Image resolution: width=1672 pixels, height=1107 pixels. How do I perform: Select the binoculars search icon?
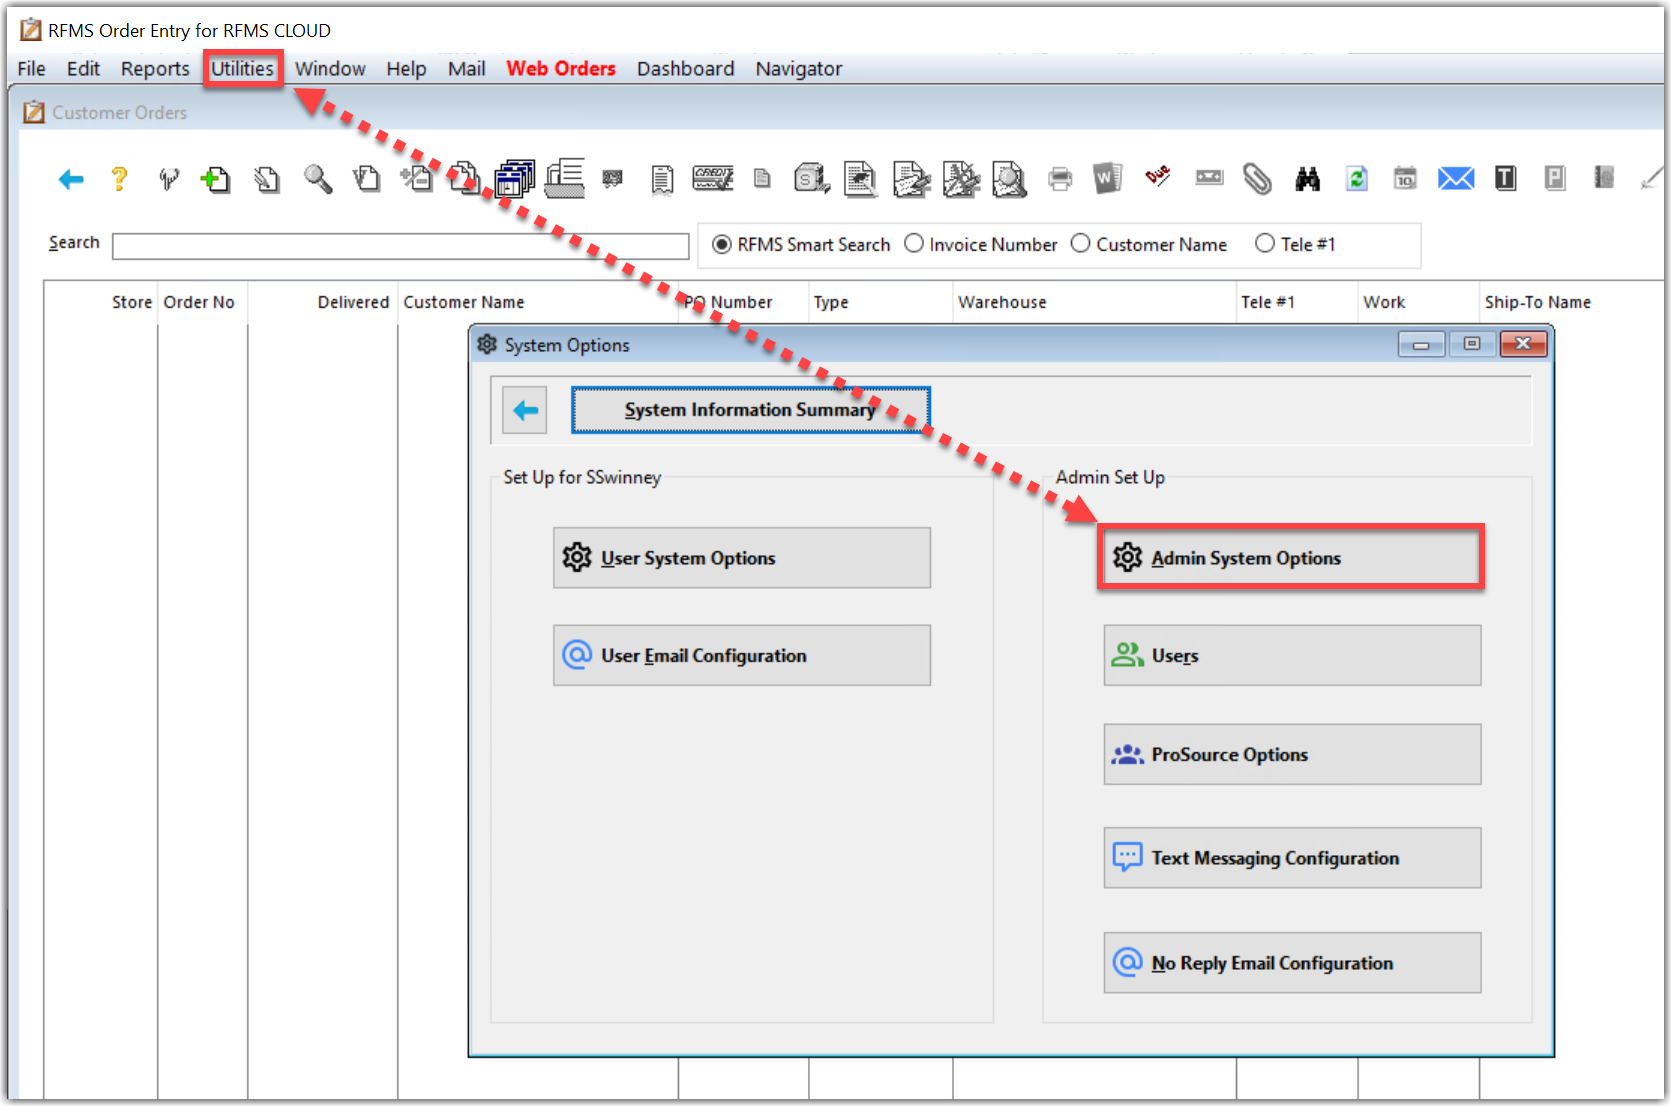[x=1307, y=179]
